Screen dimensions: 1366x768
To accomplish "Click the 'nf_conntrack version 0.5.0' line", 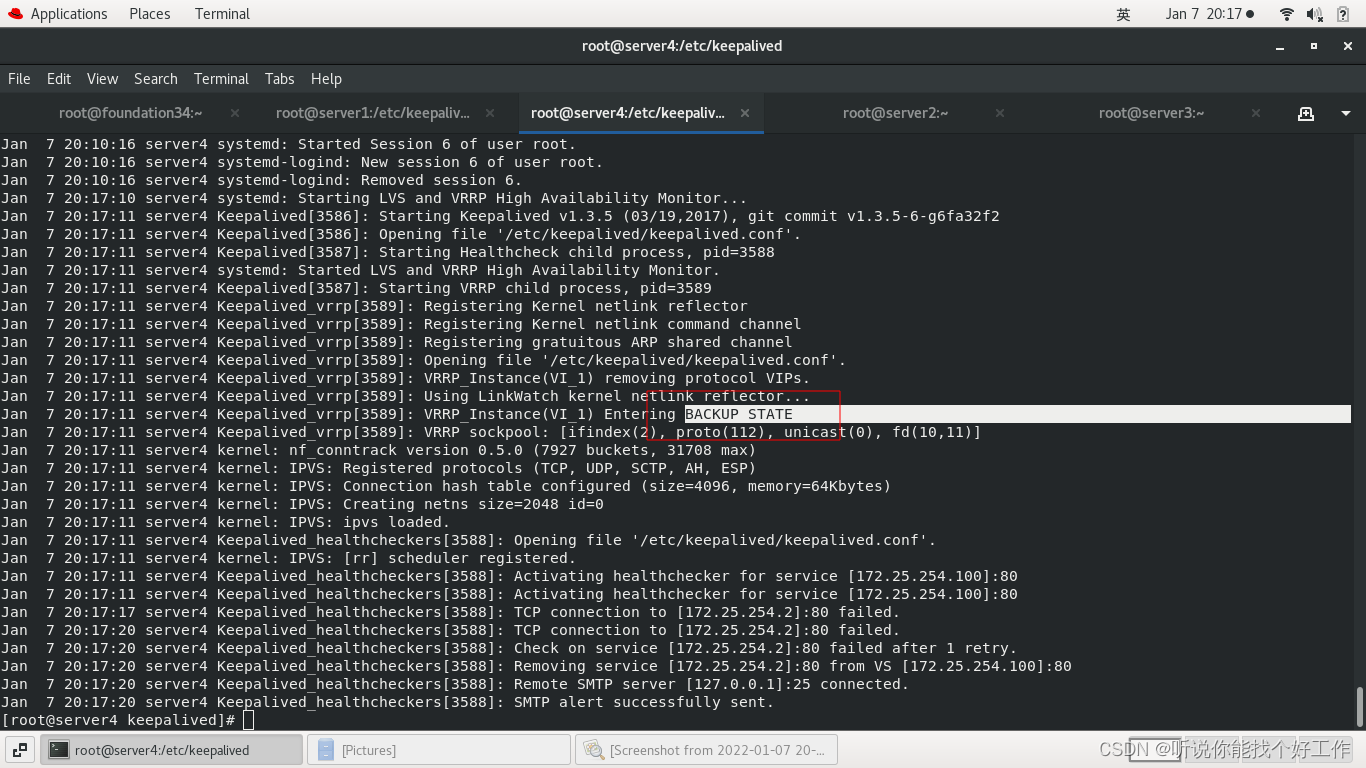I will pos(379,450).
